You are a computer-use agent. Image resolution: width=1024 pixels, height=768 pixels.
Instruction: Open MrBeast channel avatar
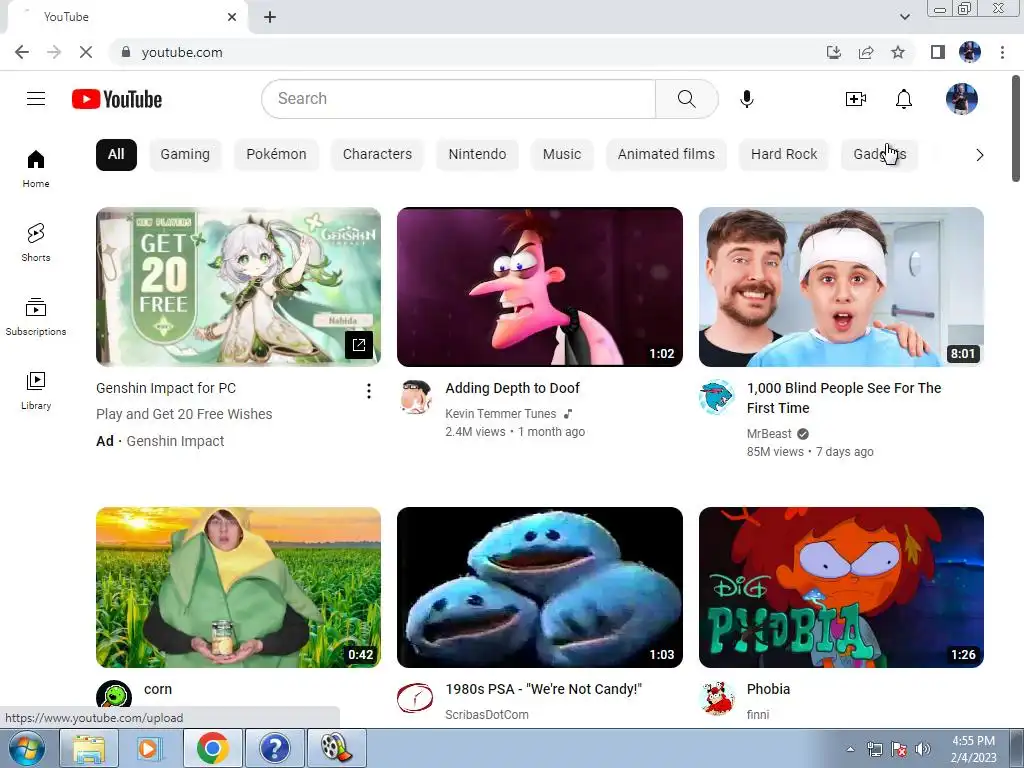click(716, 396)
